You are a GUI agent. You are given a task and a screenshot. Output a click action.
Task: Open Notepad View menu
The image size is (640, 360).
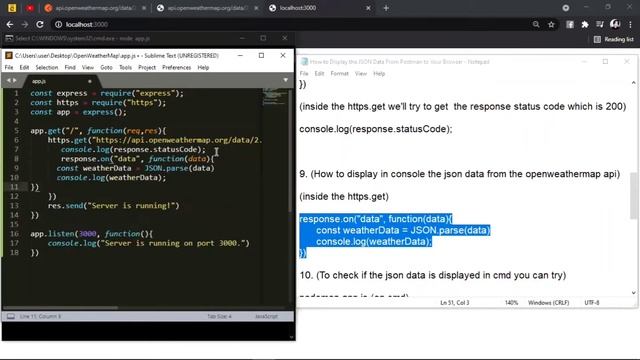coord(361,73)
